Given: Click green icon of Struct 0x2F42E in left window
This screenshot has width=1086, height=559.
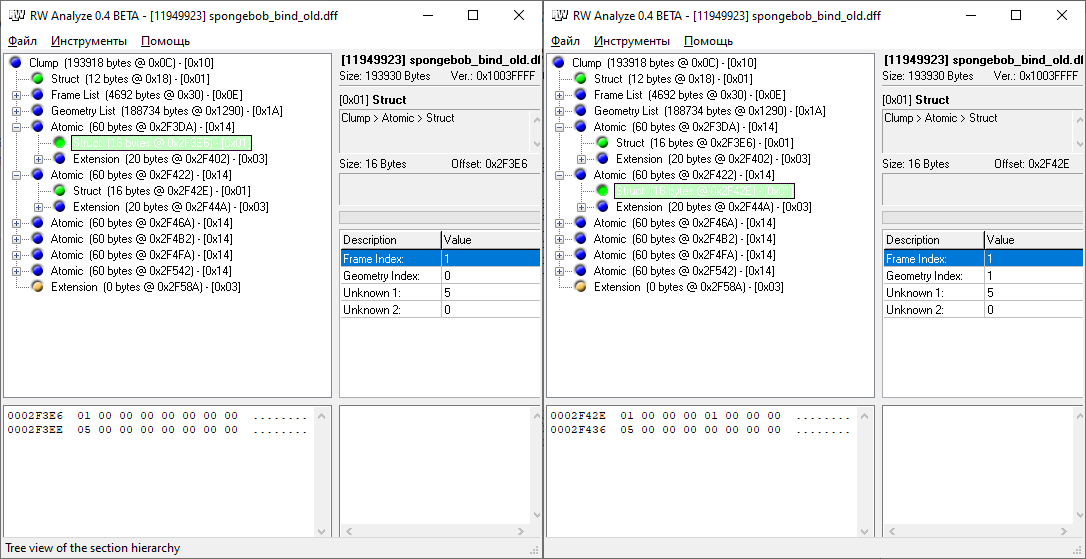Looking at the screenshot, I should click(60, 190).
